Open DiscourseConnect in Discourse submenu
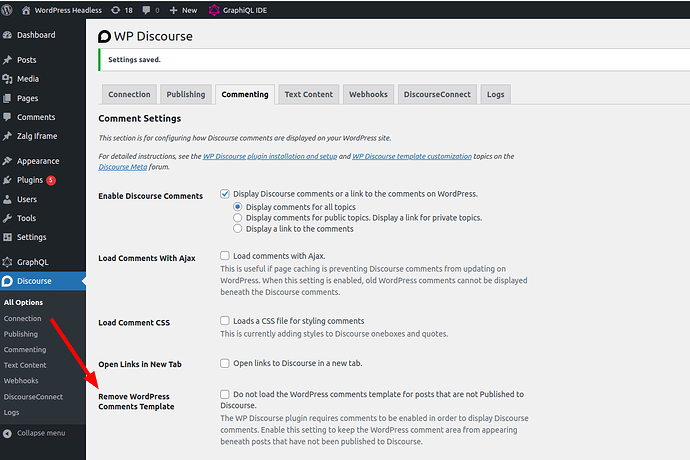 (x=33, y=397)
